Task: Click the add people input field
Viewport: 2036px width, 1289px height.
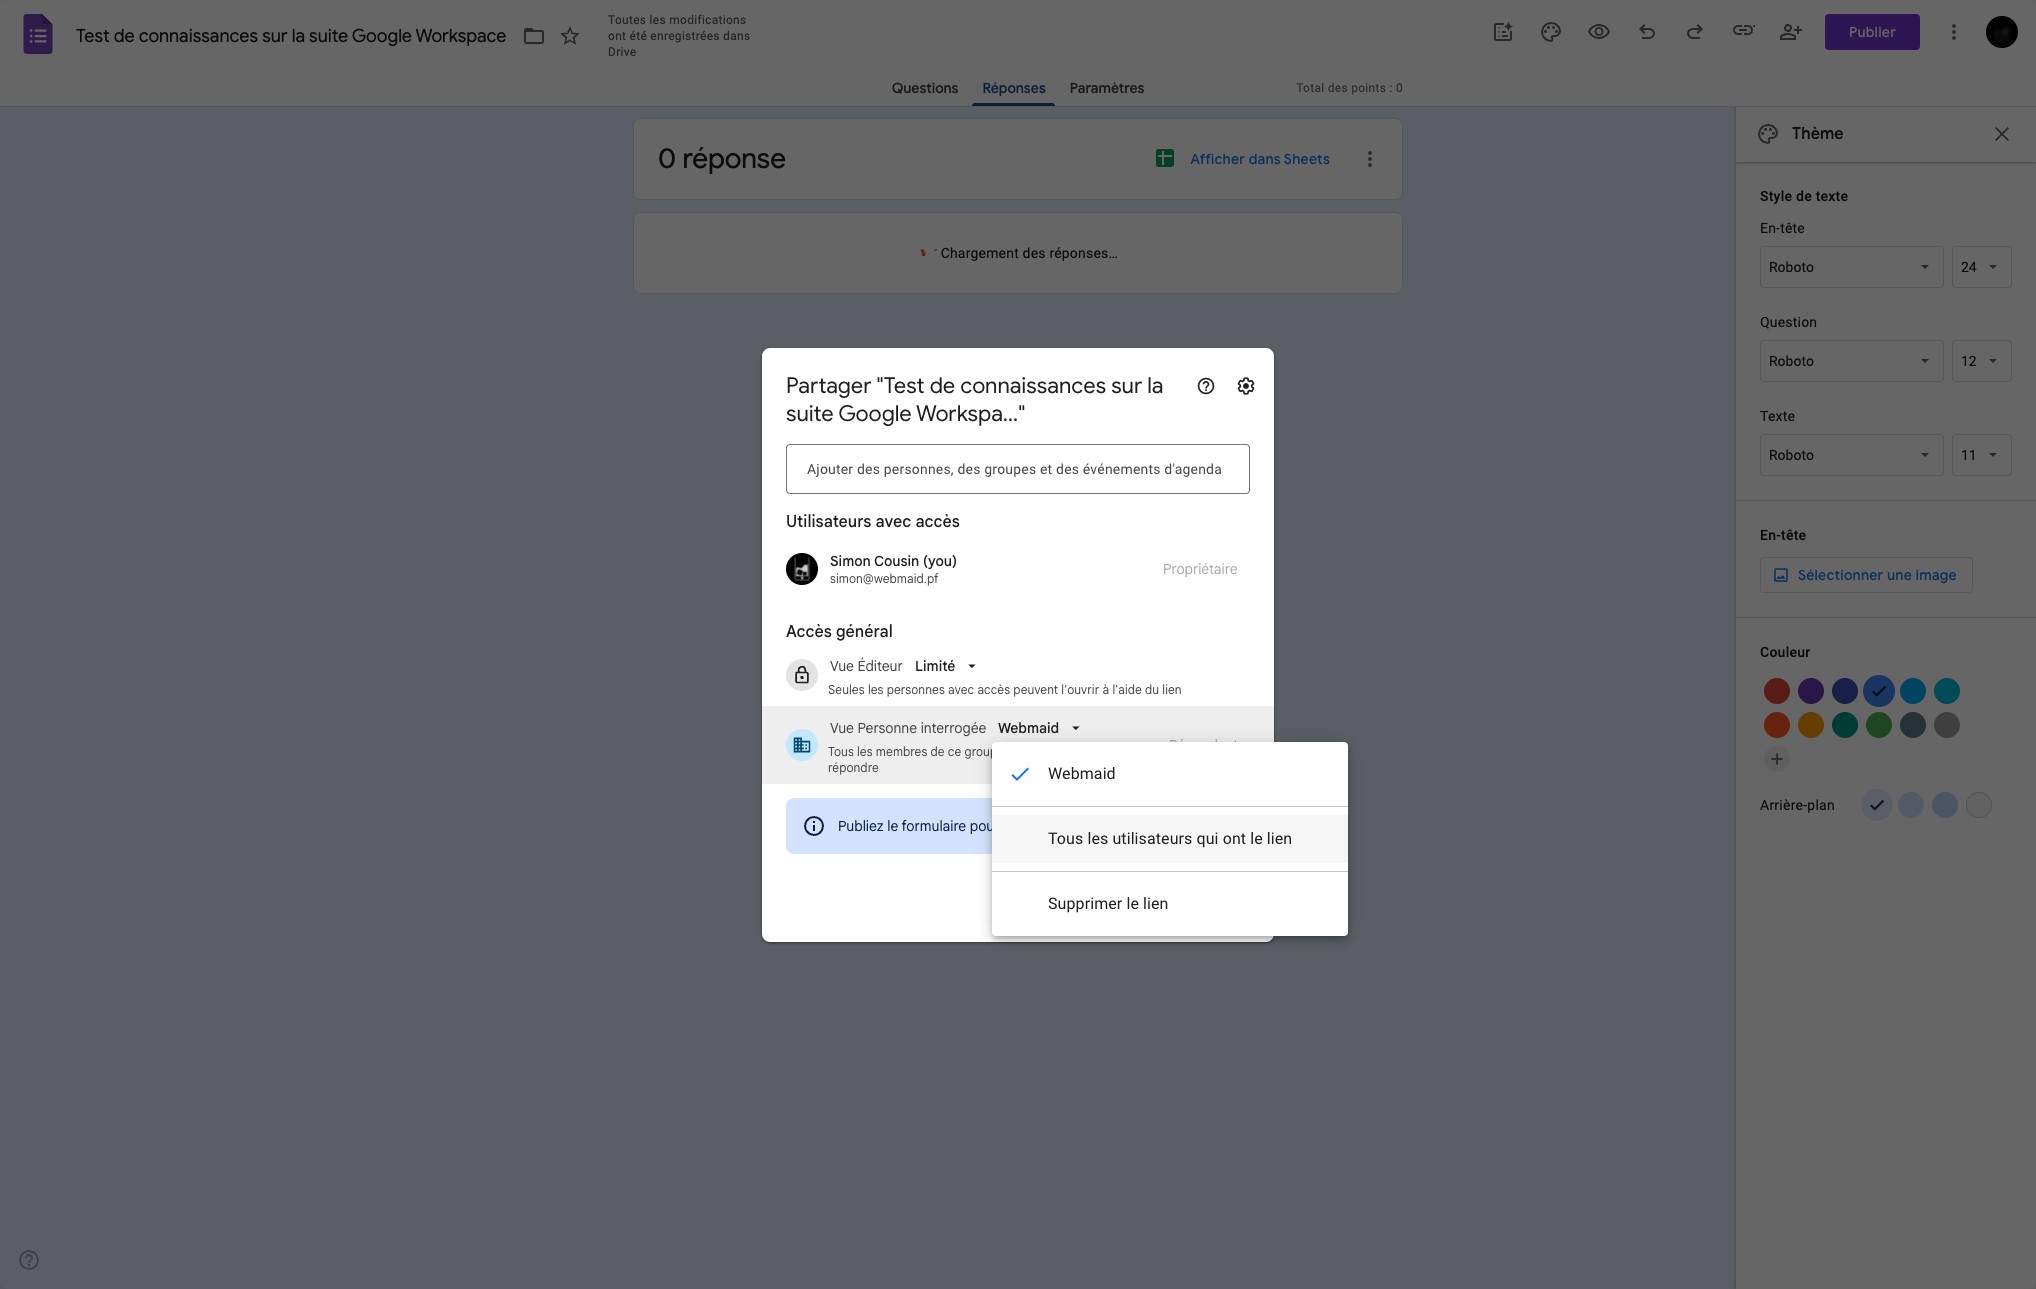Action: point(1017,469)
